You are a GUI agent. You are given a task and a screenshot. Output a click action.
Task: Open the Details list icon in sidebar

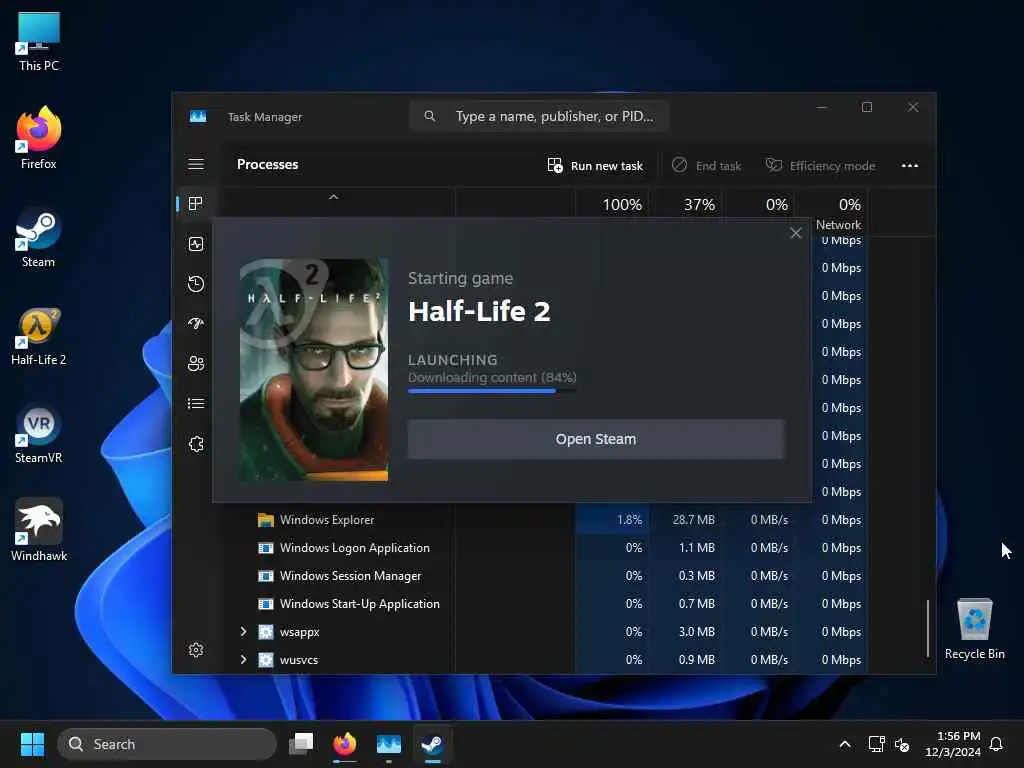(x=196, y=404)
